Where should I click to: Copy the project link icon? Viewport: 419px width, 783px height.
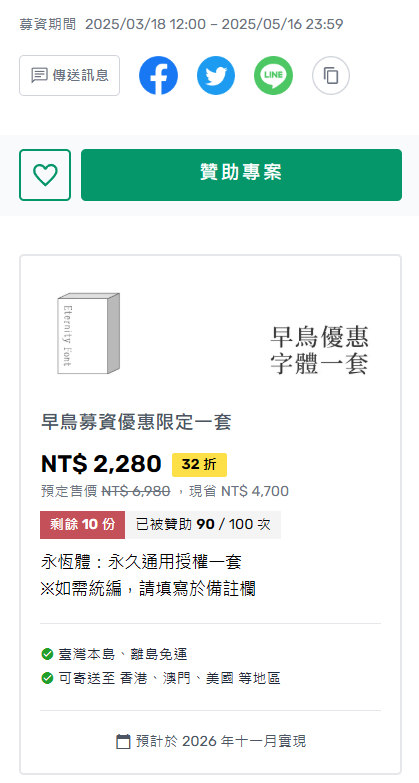[x=331, y=75]
